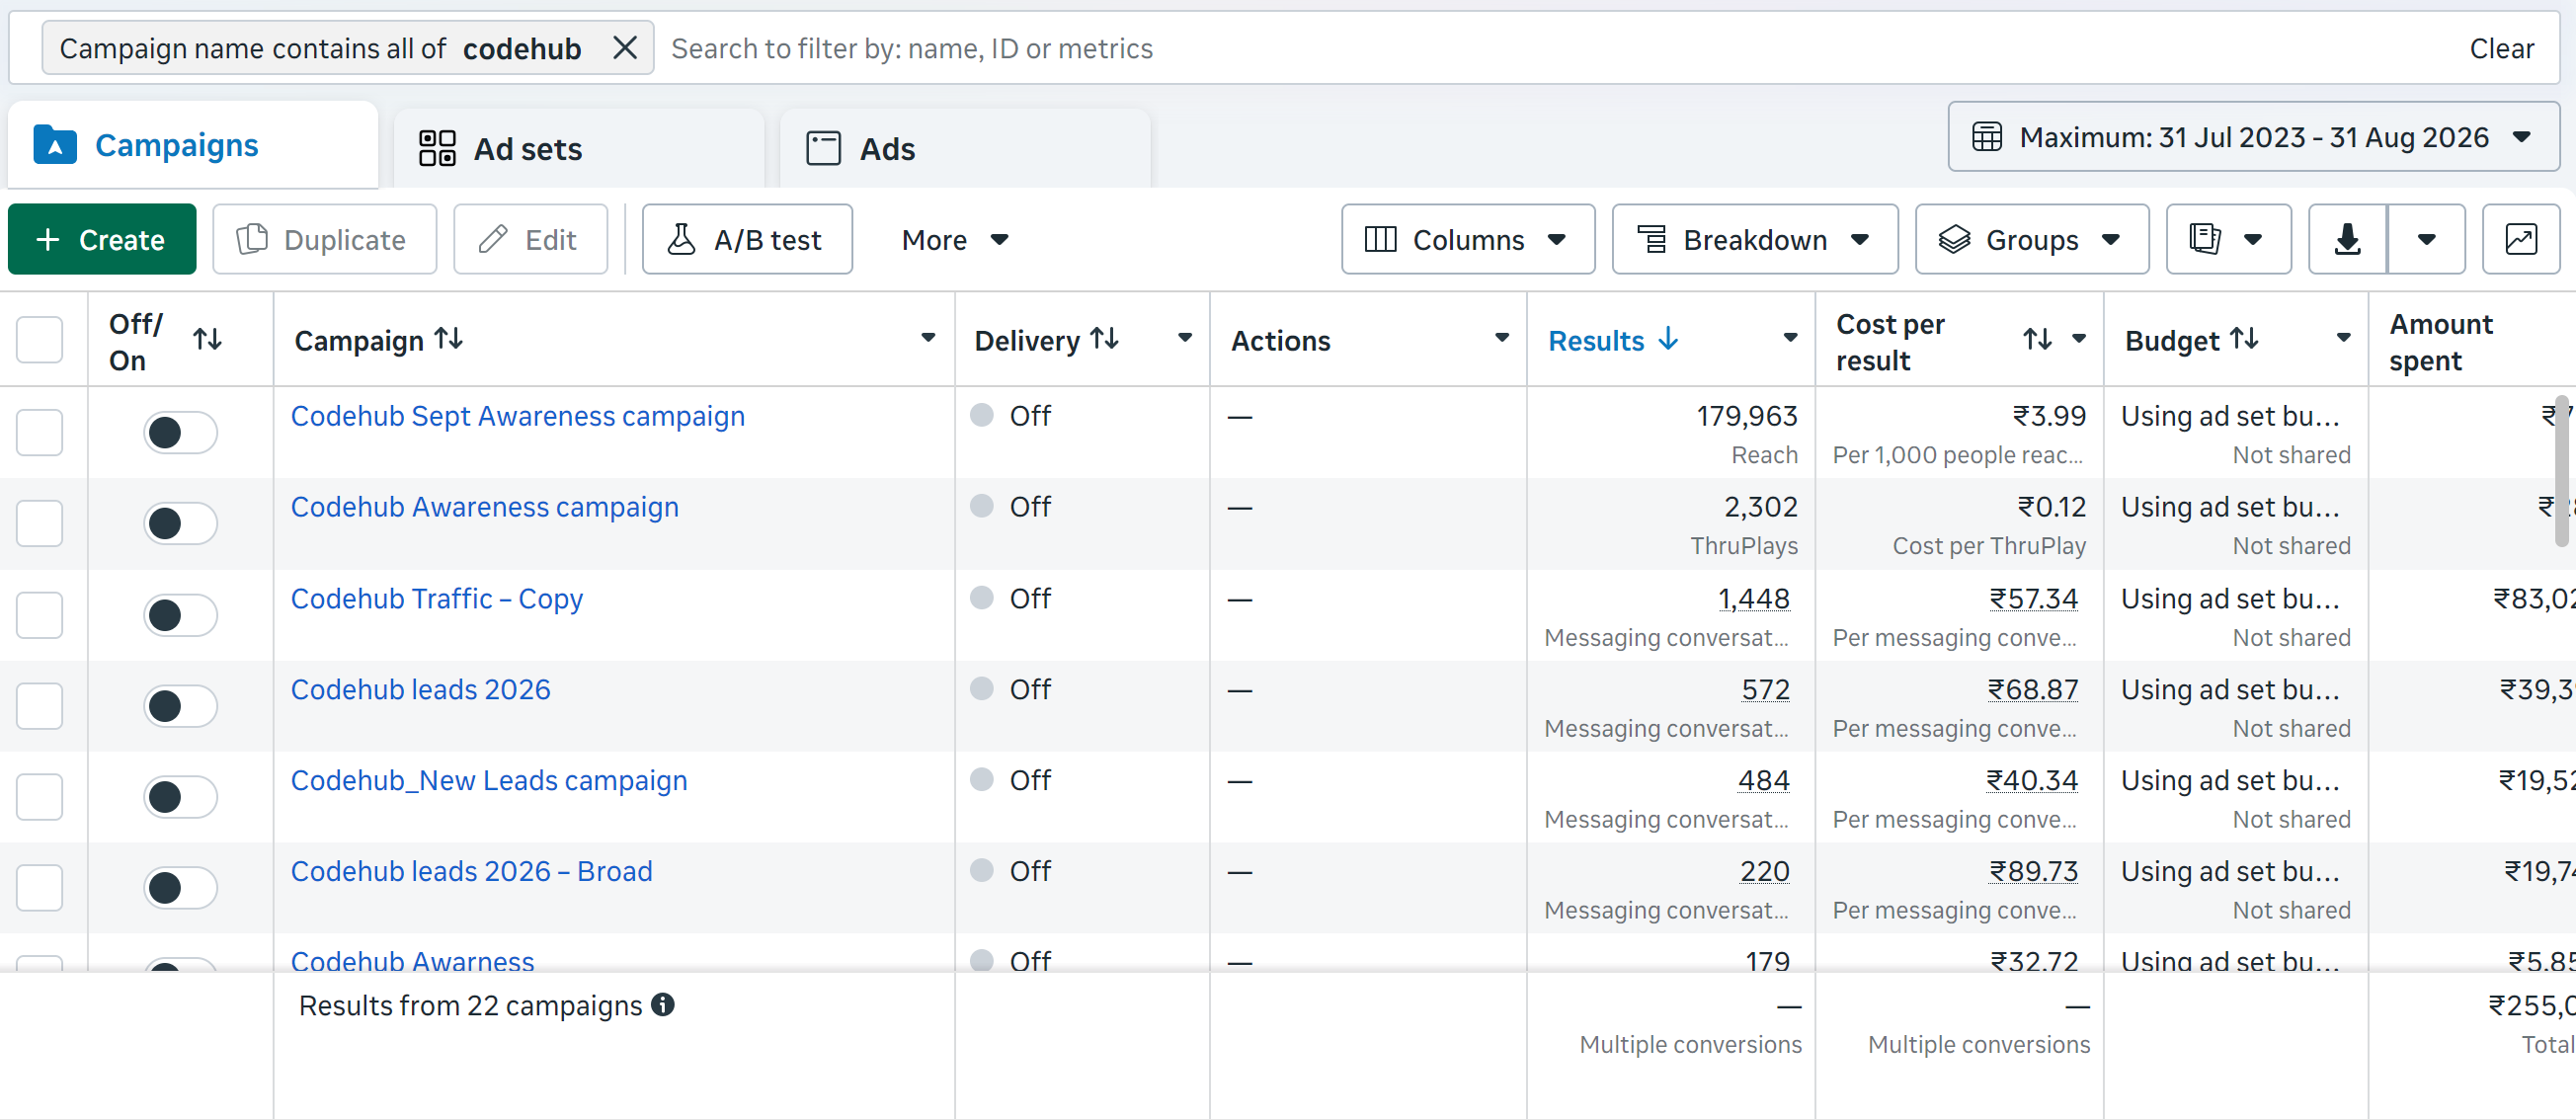Sort by the Campaign column arrows
Viewport: 2576px width, 1120px height.
[x=449, y=340]
